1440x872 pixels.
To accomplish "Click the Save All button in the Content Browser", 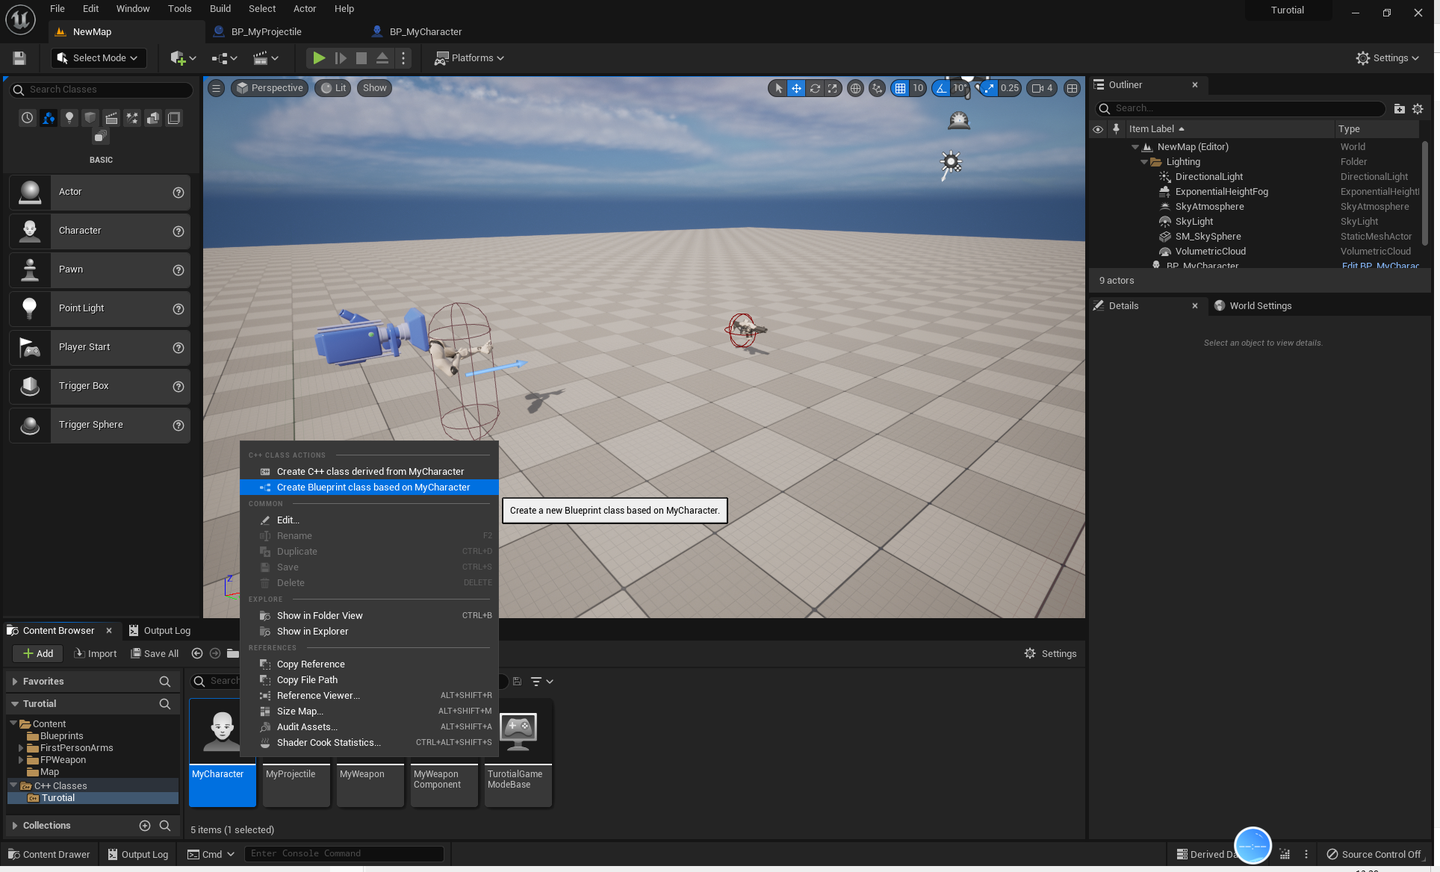I will (x=154, y=653).
